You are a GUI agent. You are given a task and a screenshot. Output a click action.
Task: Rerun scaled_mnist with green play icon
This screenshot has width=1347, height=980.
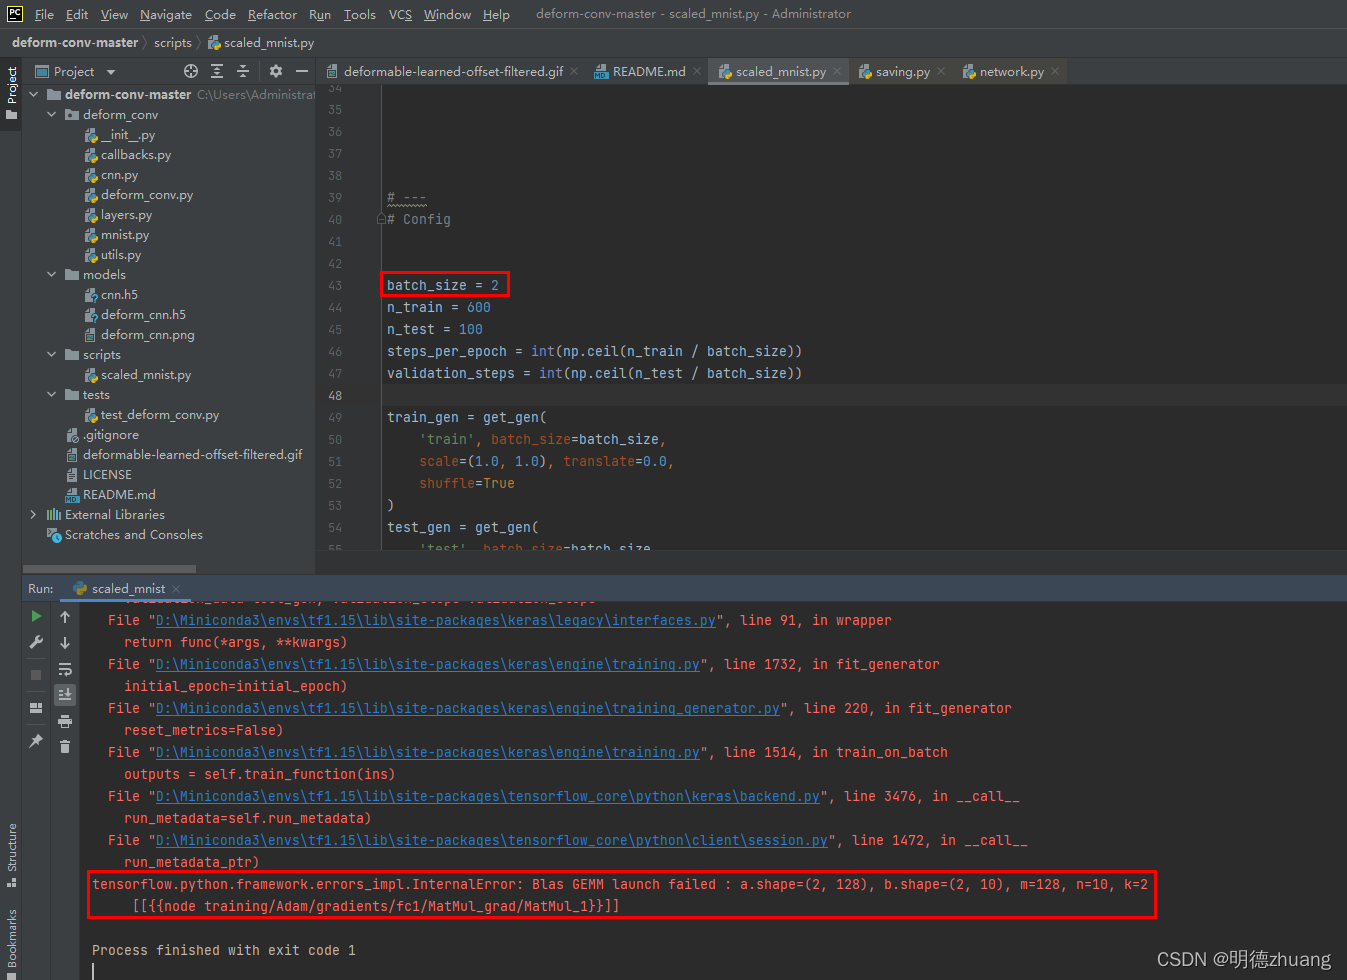[36, 616]
